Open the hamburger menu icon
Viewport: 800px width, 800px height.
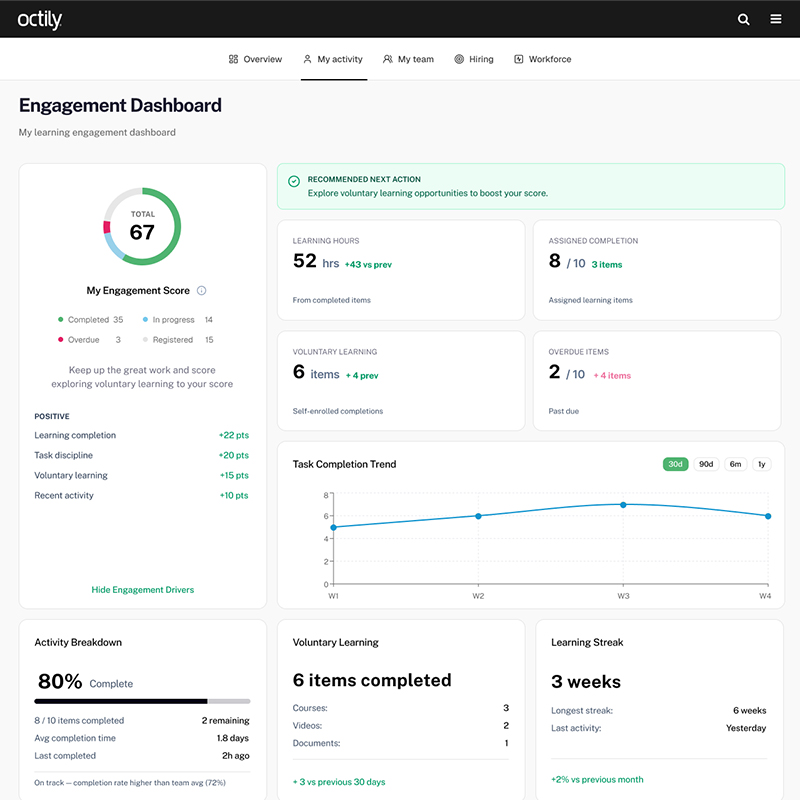776,19
